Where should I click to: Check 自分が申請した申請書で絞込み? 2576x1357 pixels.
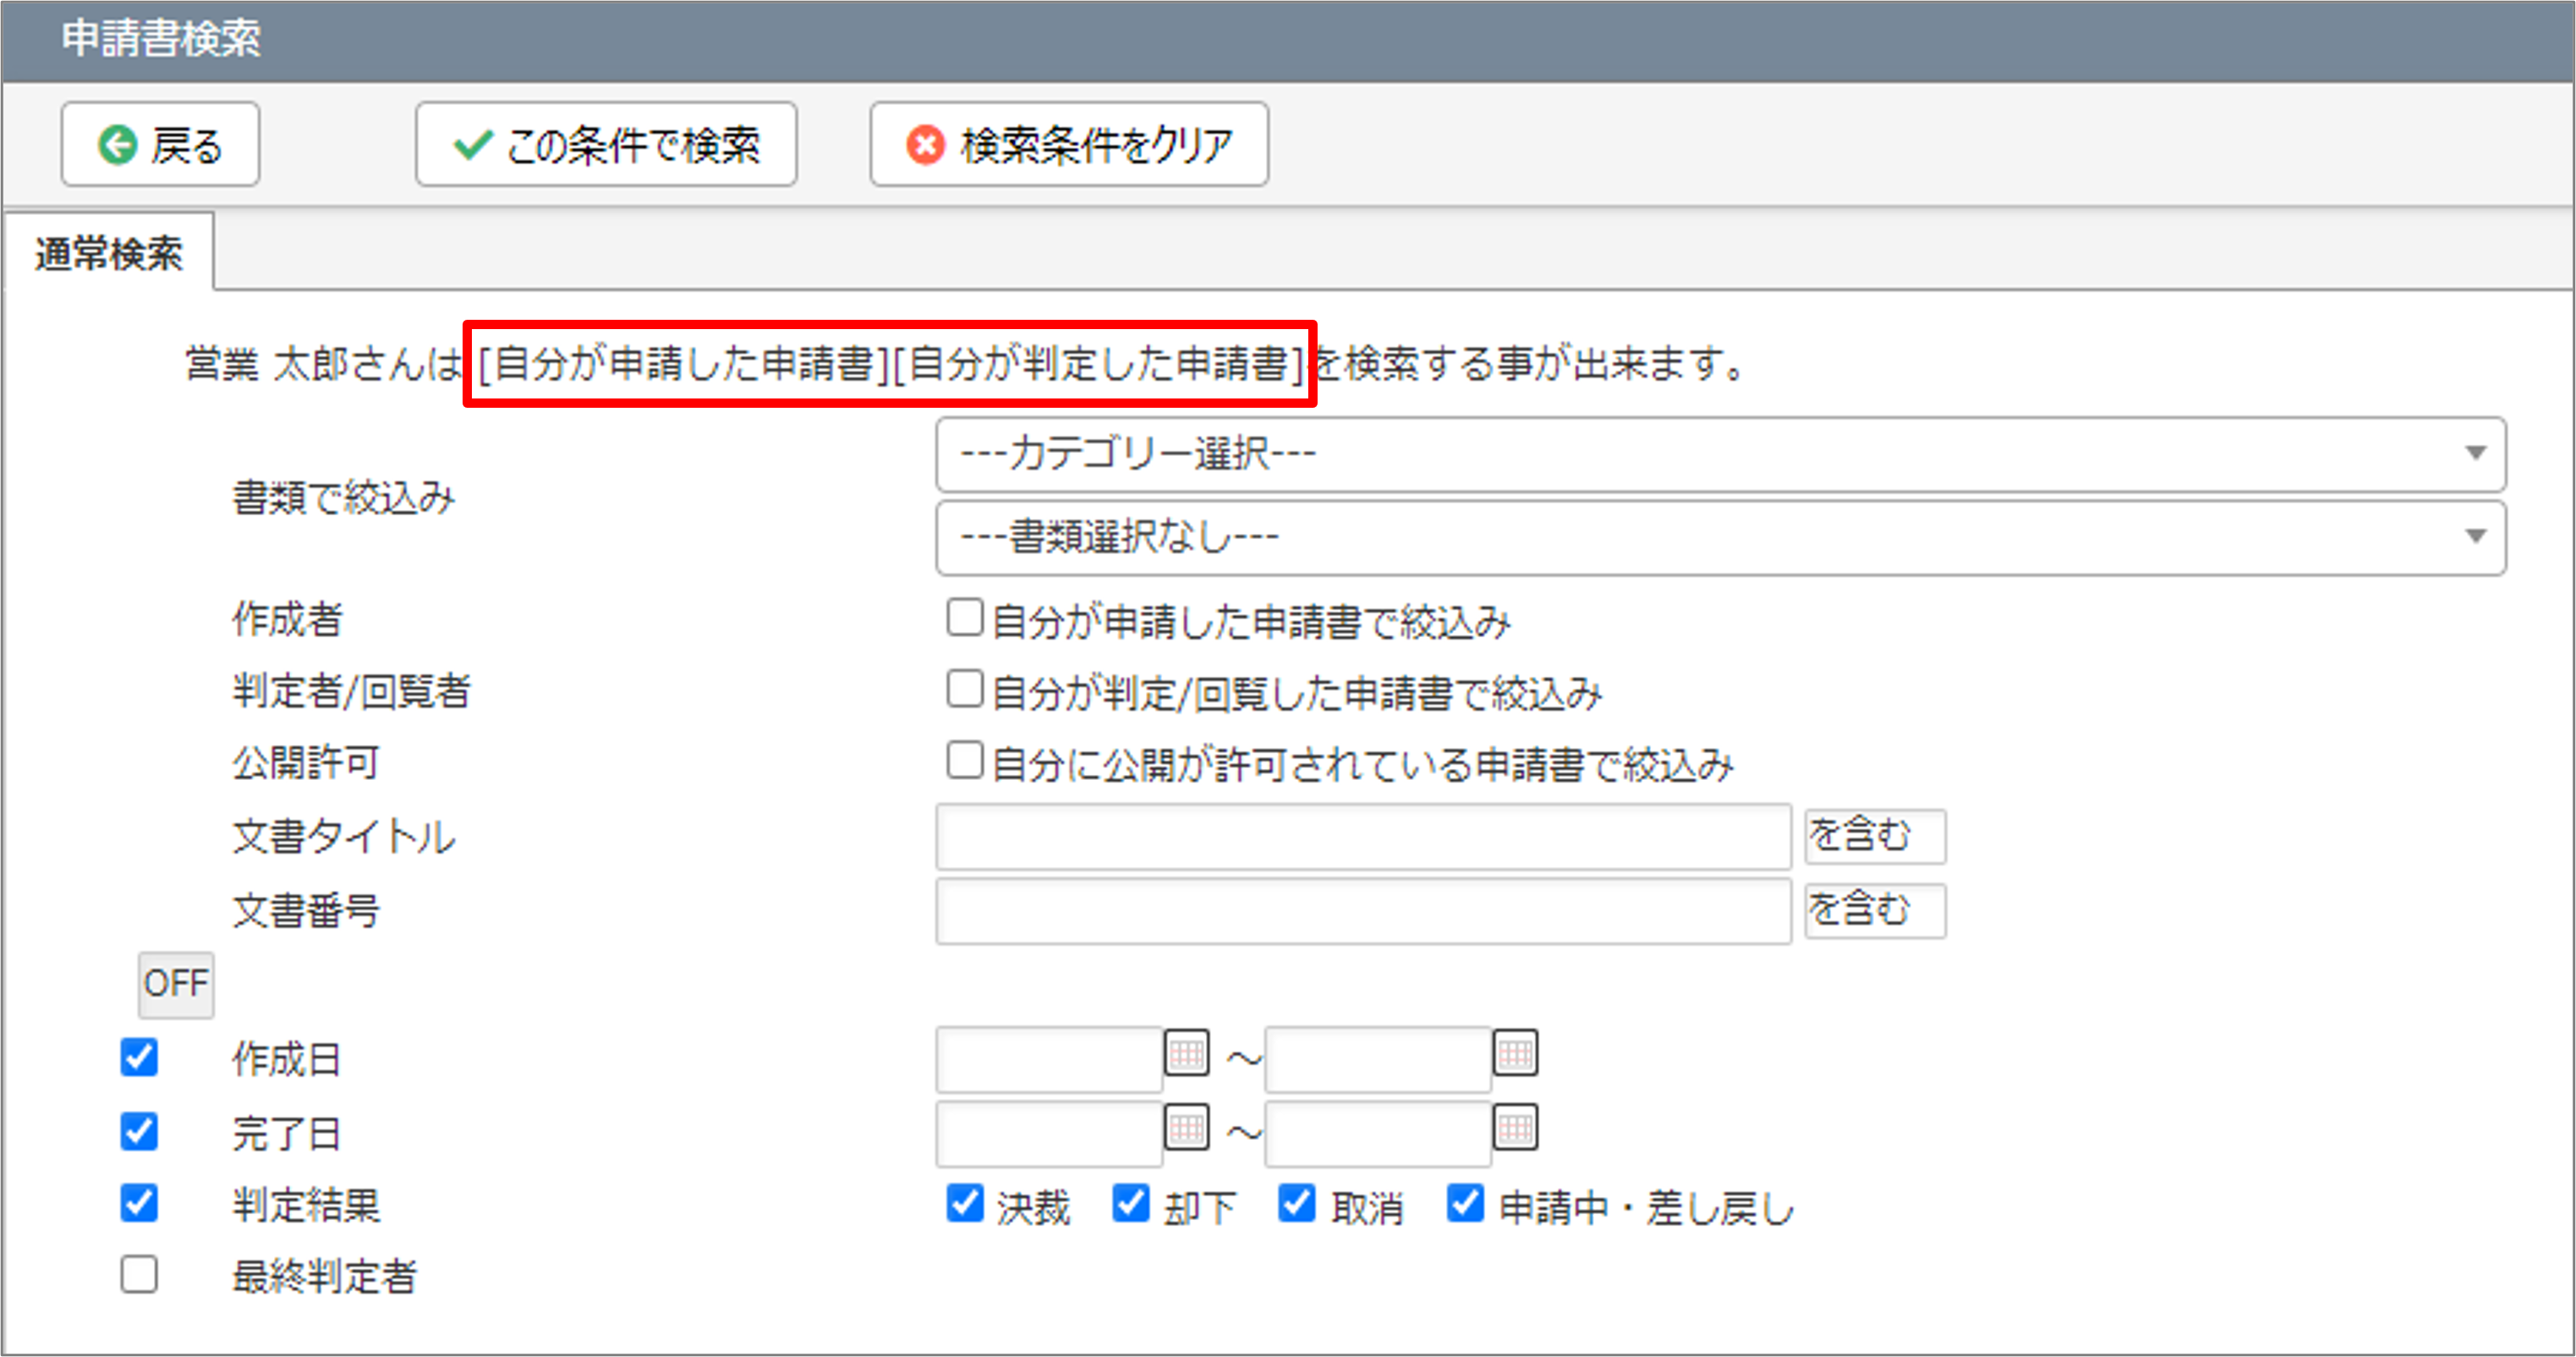965,618
